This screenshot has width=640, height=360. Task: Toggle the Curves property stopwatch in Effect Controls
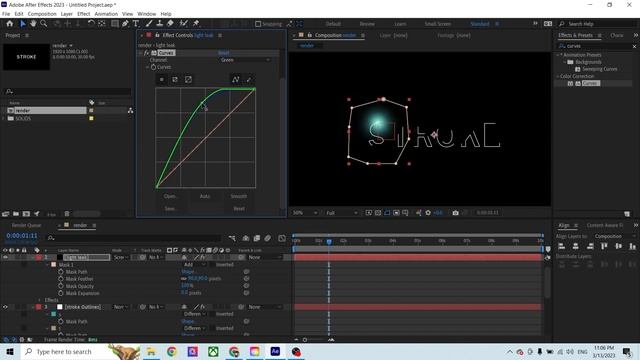coord(153,67)
